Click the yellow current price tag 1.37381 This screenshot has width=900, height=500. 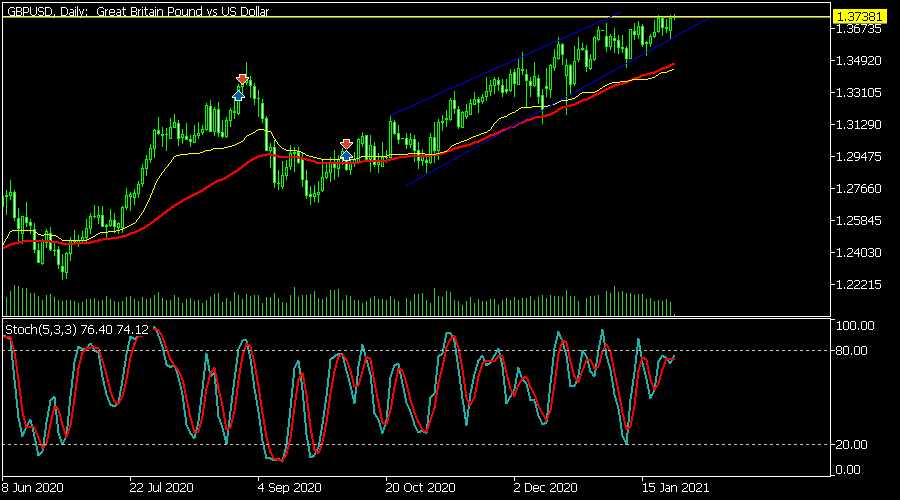(x=860, y=17)
